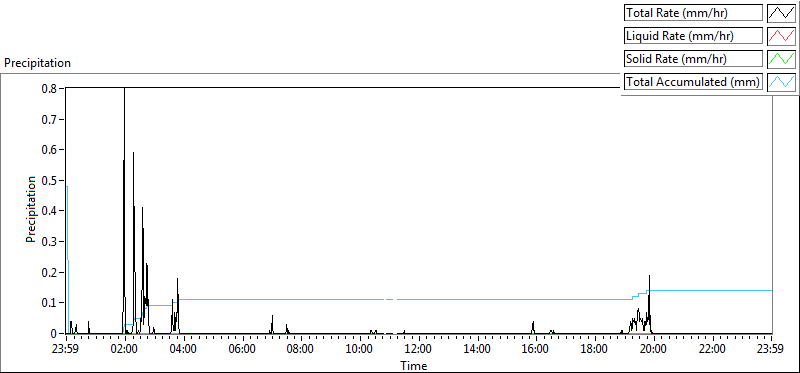Image resolution: width=800 pixels, height=373 pixels.
Task: Open the Liquid Rate plot style icon
Action: click(x=782, y=36)
